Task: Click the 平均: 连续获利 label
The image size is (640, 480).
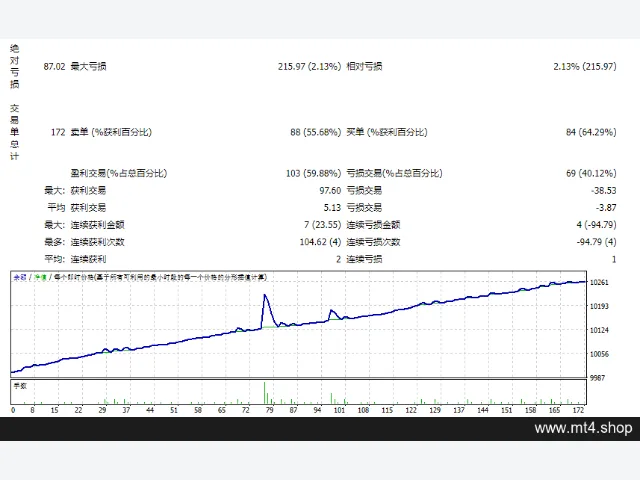Action: [x=75, y=259]
